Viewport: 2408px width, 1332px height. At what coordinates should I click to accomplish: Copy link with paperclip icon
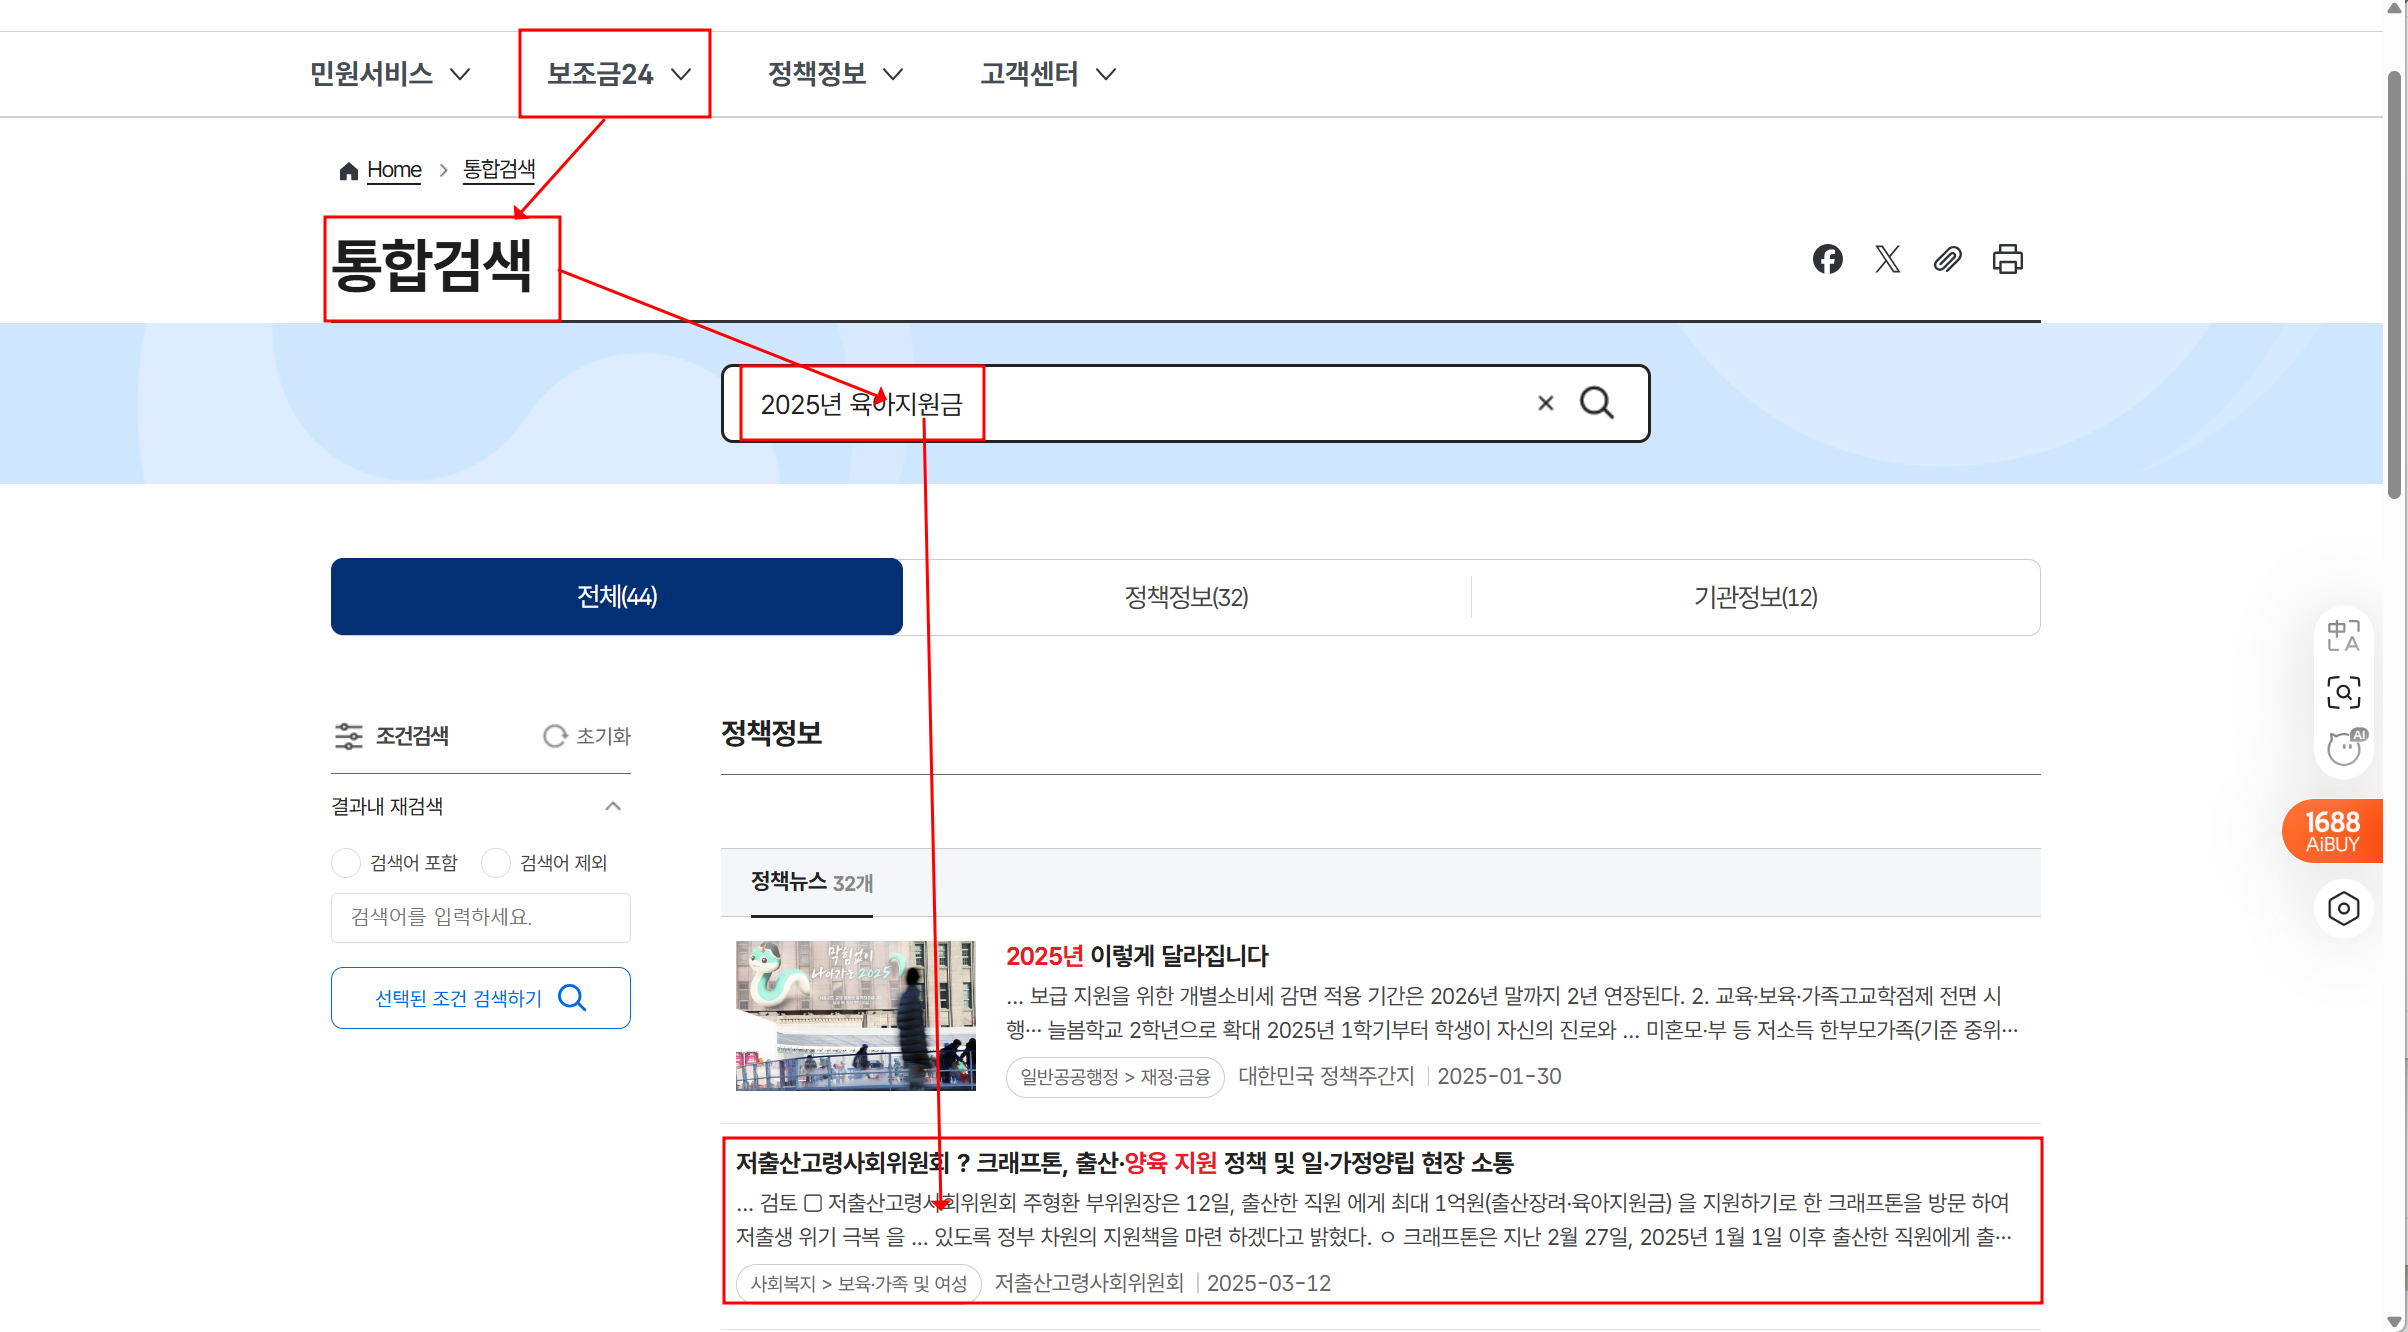click(1947, 260)
